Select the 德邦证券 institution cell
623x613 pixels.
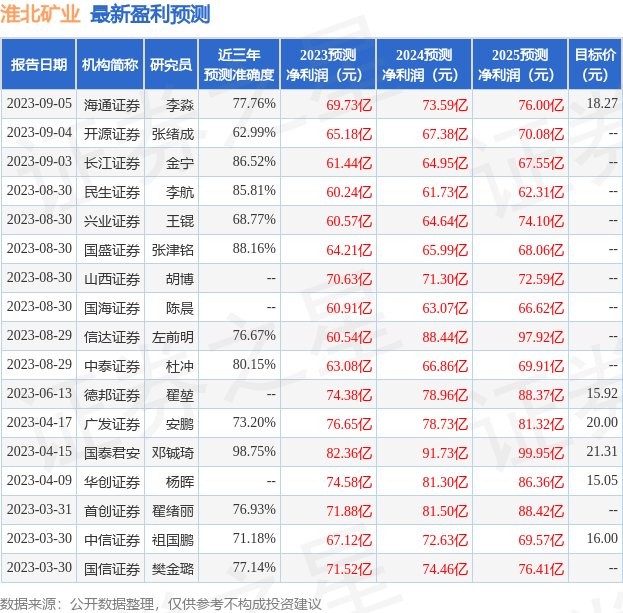pos(112,395)
